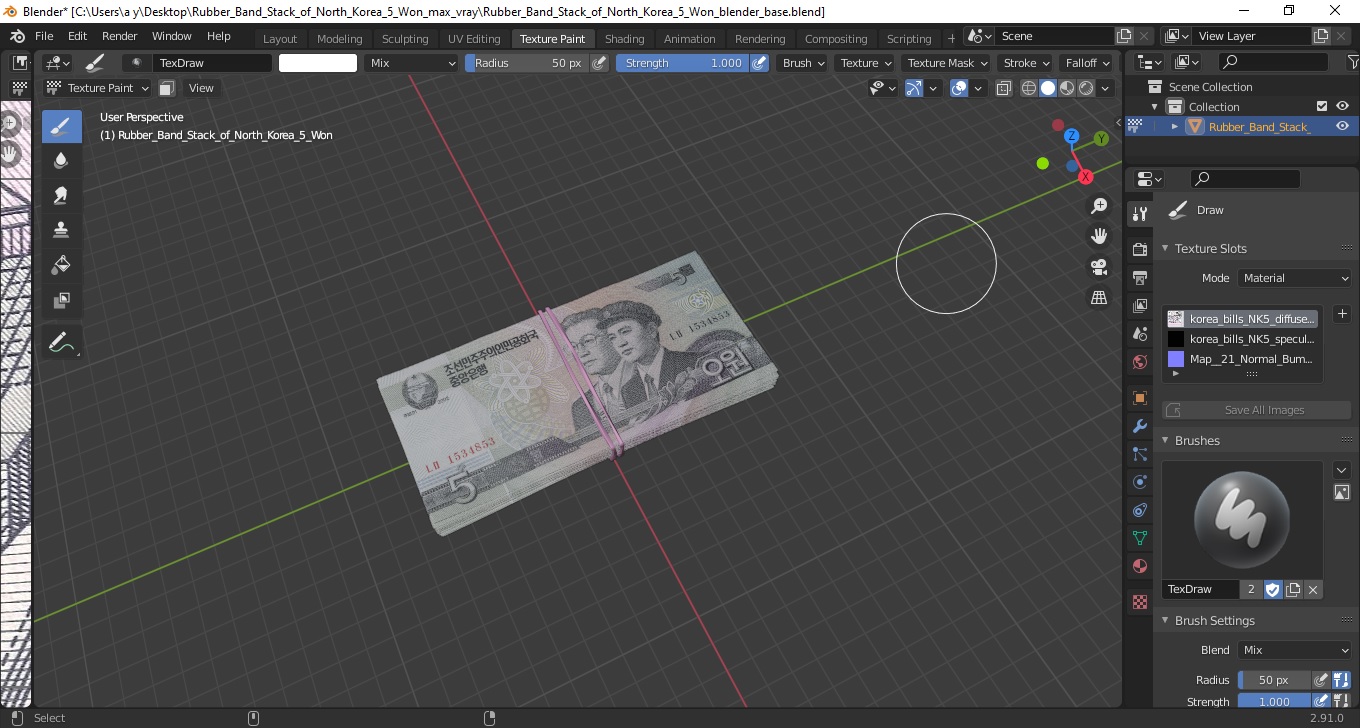The image size is (1360, 728).
Task: Add a new texture slot with plus
Action: click(1342, 314)
